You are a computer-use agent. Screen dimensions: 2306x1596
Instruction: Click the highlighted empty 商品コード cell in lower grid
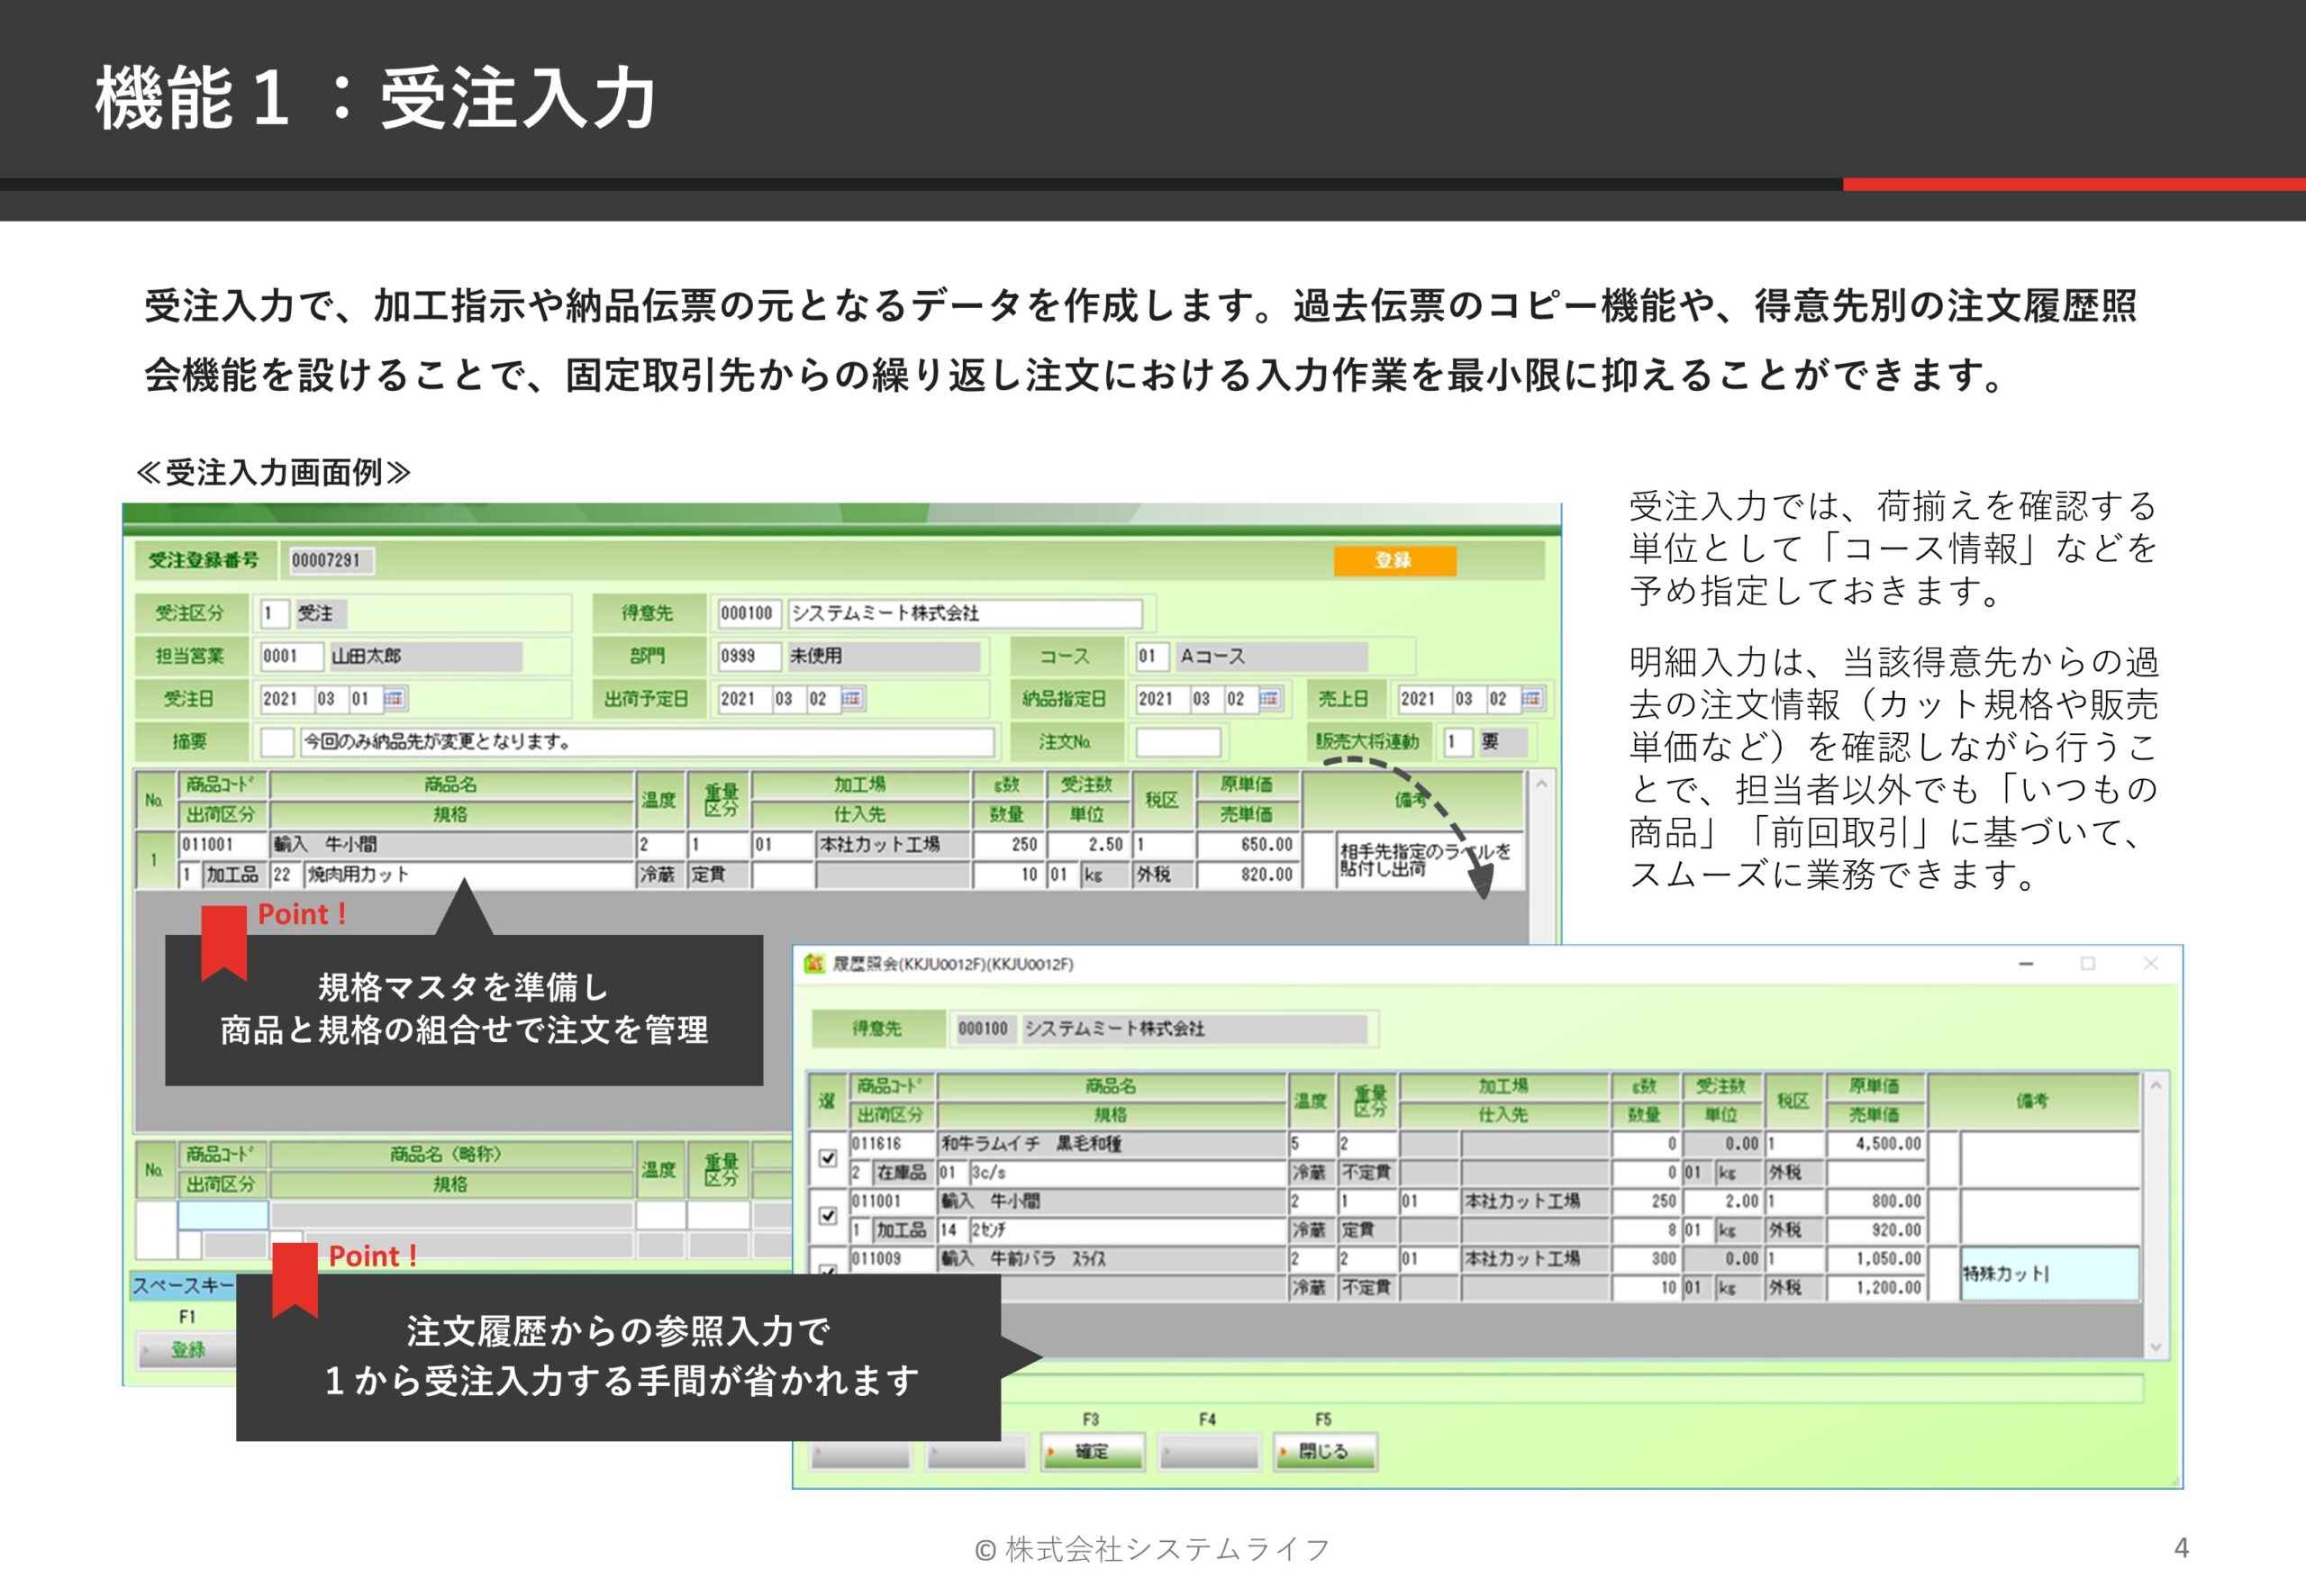click(223, 1215)
